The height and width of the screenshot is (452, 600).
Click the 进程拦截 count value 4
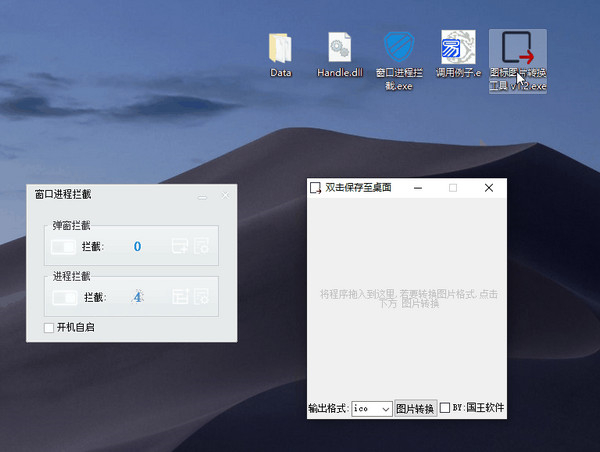(137, 297)
